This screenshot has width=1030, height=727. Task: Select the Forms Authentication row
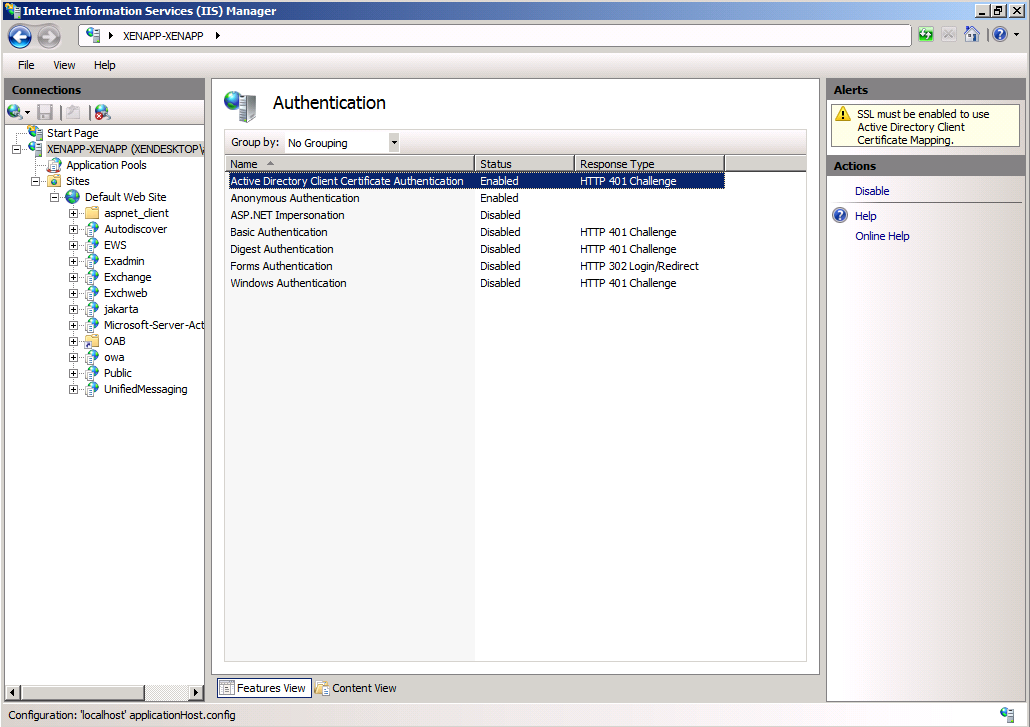pos(476,267)
